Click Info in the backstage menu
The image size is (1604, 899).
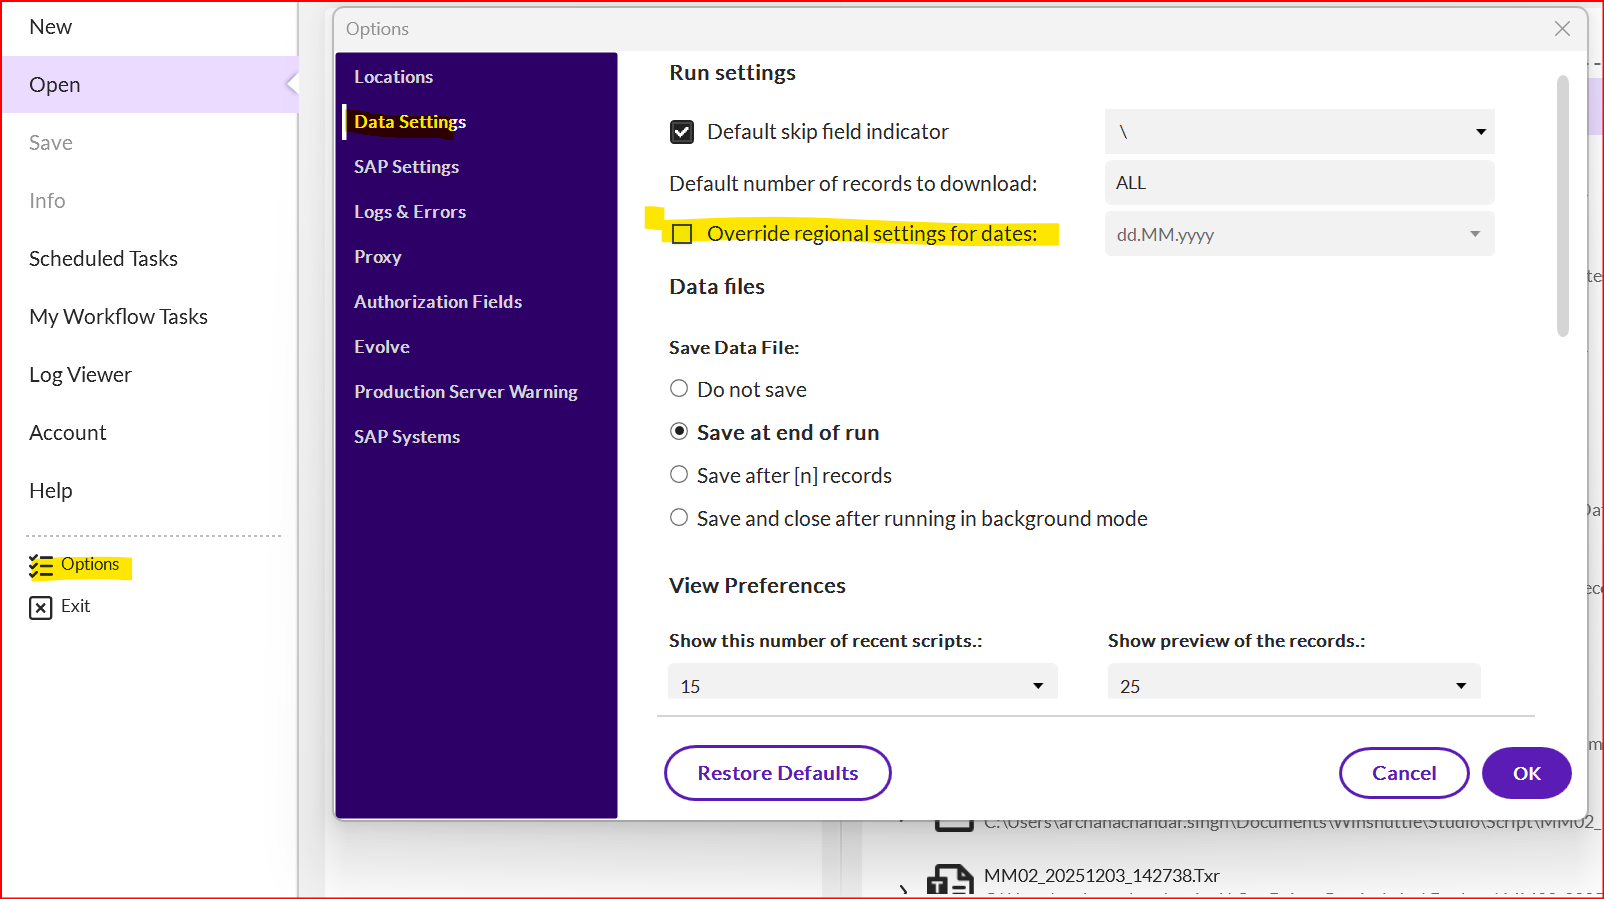pyautogui.click(x=47, y=201)
